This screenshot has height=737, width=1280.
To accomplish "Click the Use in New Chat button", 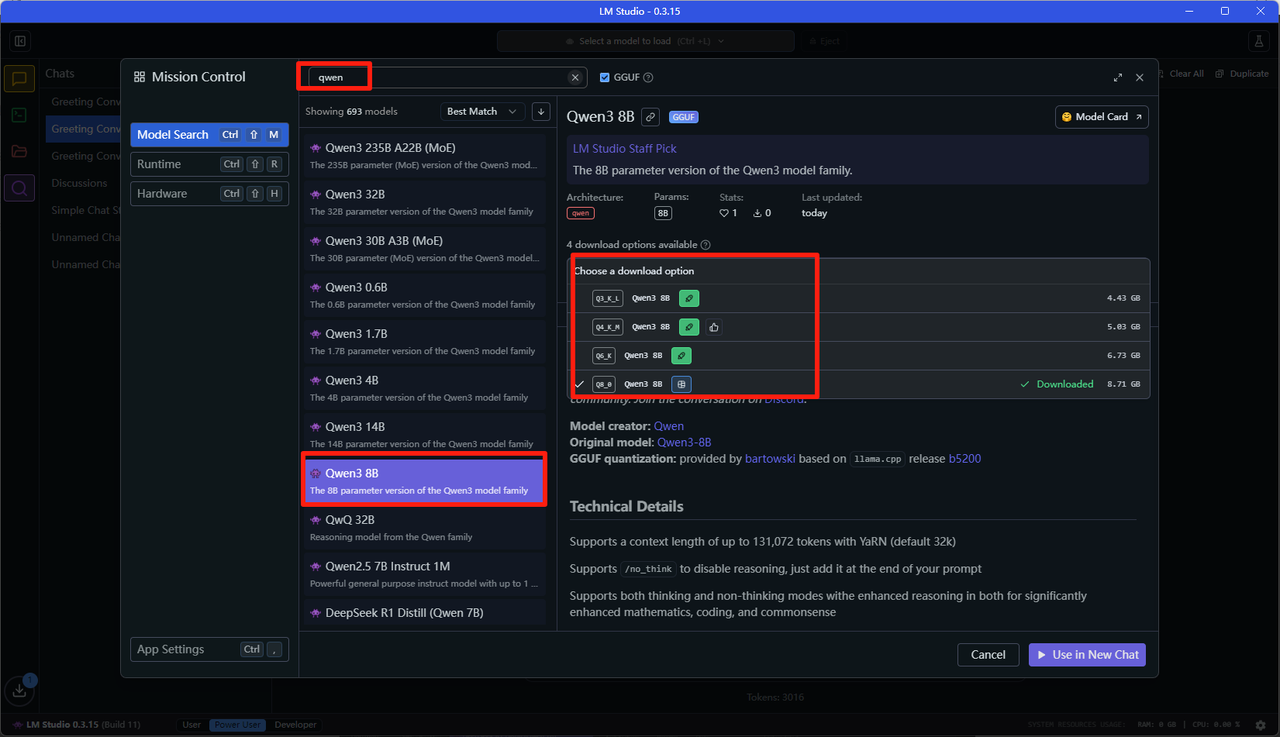I will [1087, 655].
